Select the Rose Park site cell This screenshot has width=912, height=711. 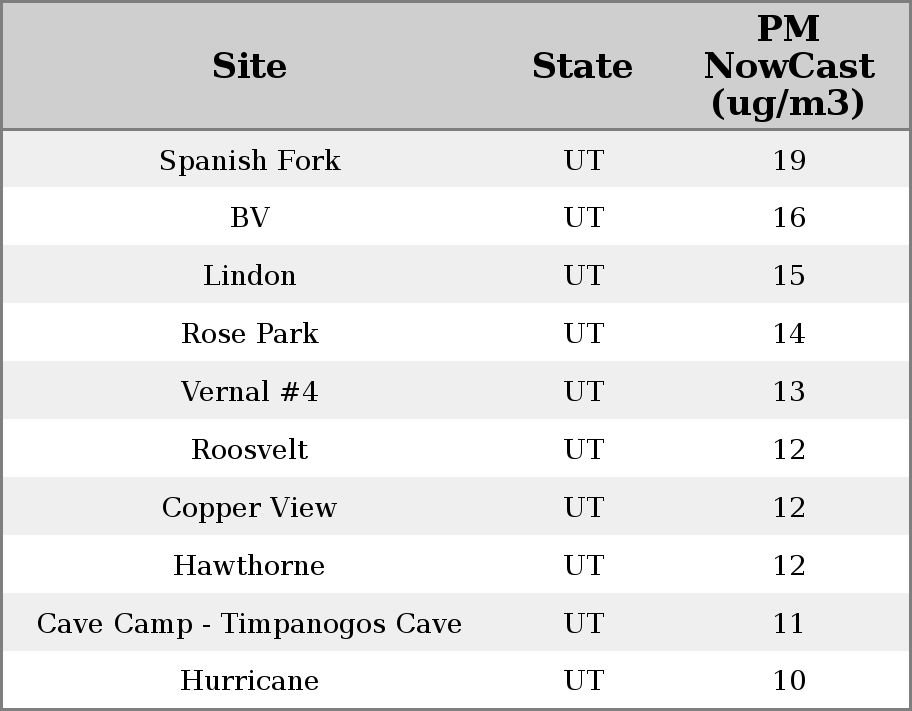250,334
